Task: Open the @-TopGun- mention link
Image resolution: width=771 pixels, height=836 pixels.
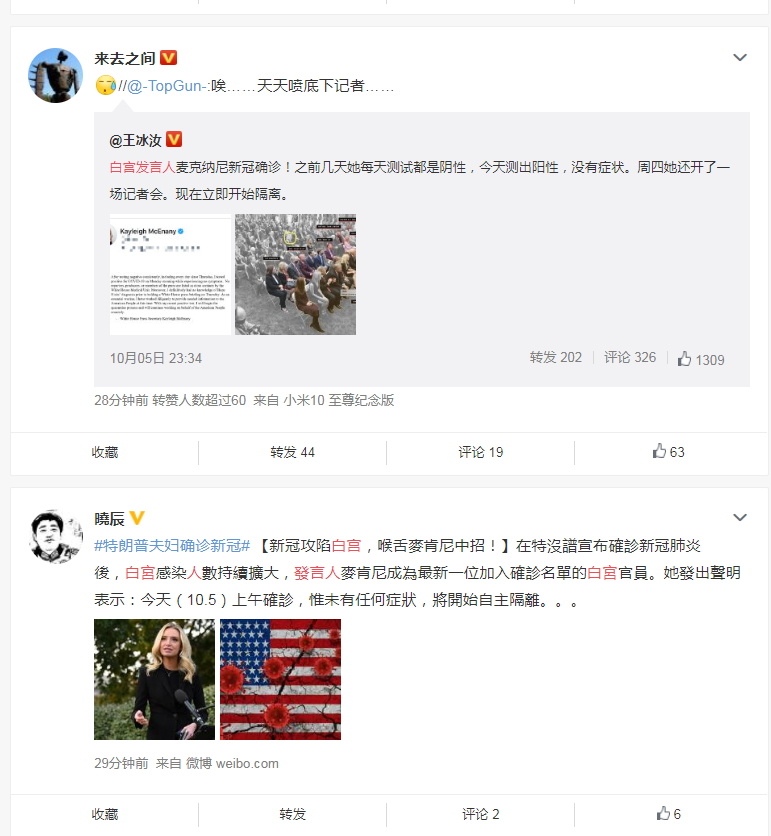Action: pos(166,85)
